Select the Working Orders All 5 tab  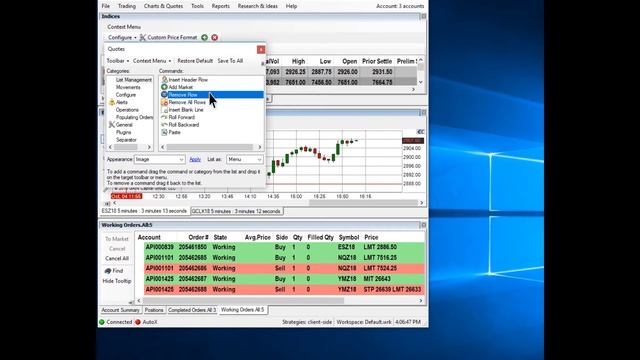point(242,310)
